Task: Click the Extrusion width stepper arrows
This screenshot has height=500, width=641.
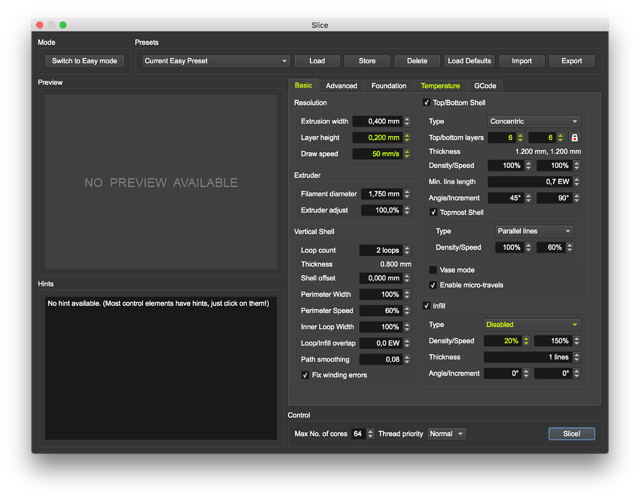Action: coord(407,121)
